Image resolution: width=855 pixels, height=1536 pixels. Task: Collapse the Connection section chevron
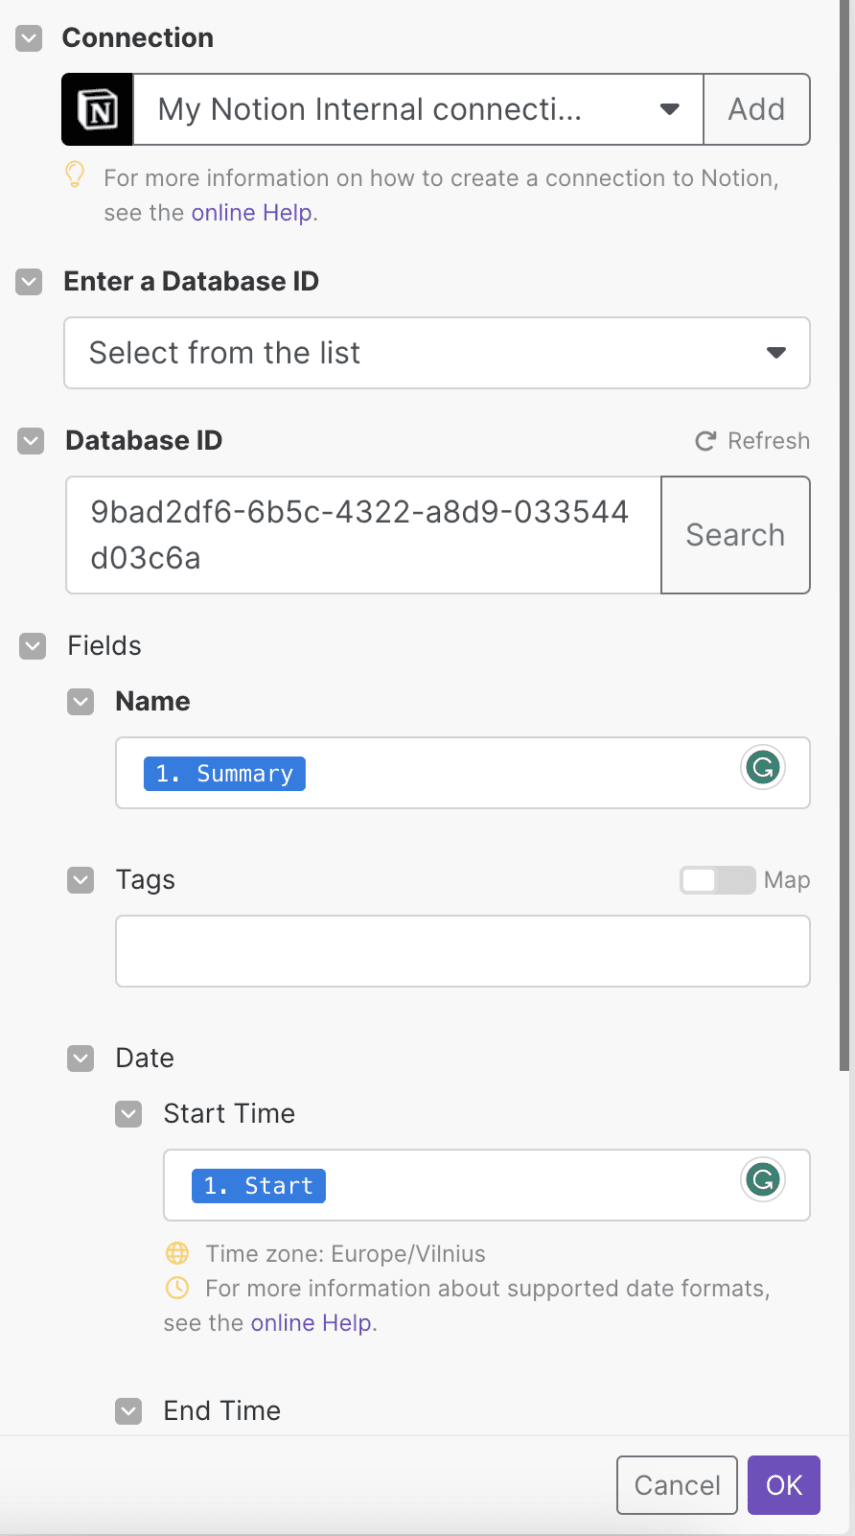[30, 38]
